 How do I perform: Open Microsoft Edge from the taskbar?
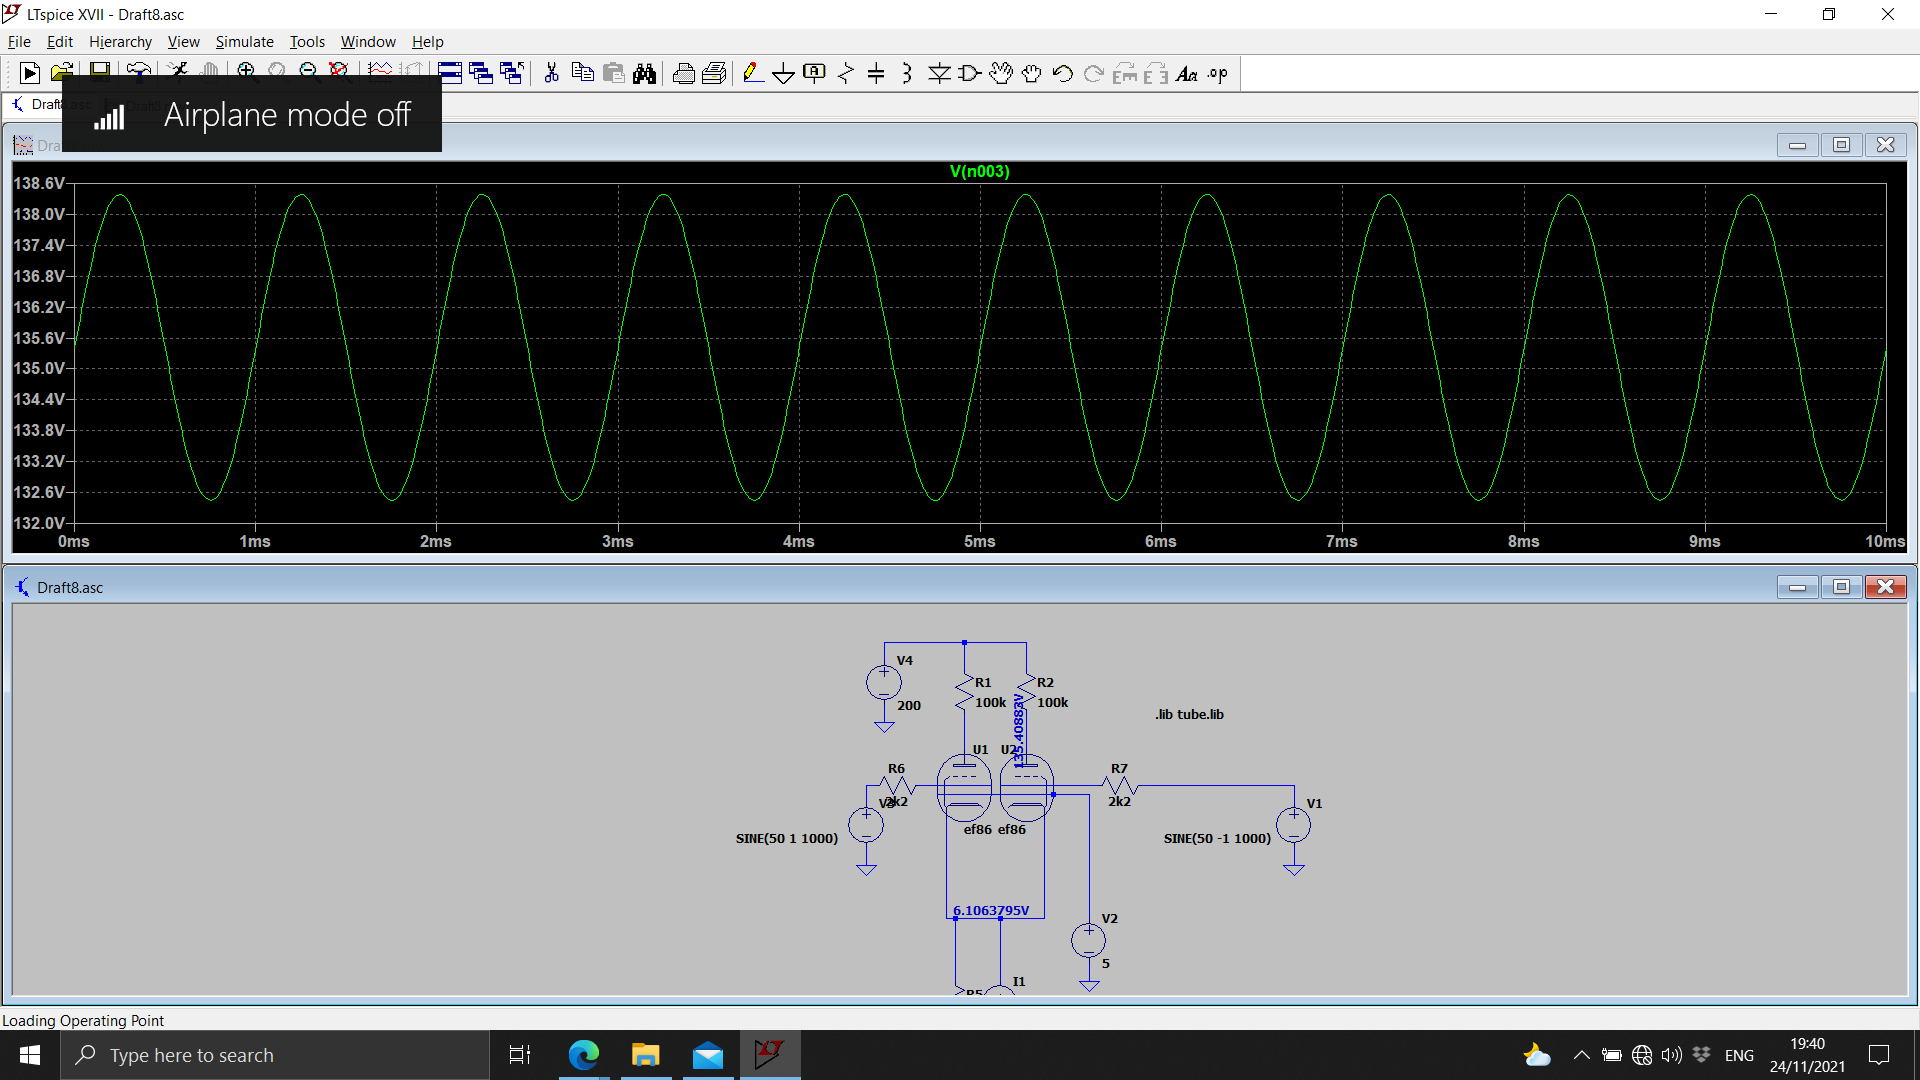pos(584,1055)
